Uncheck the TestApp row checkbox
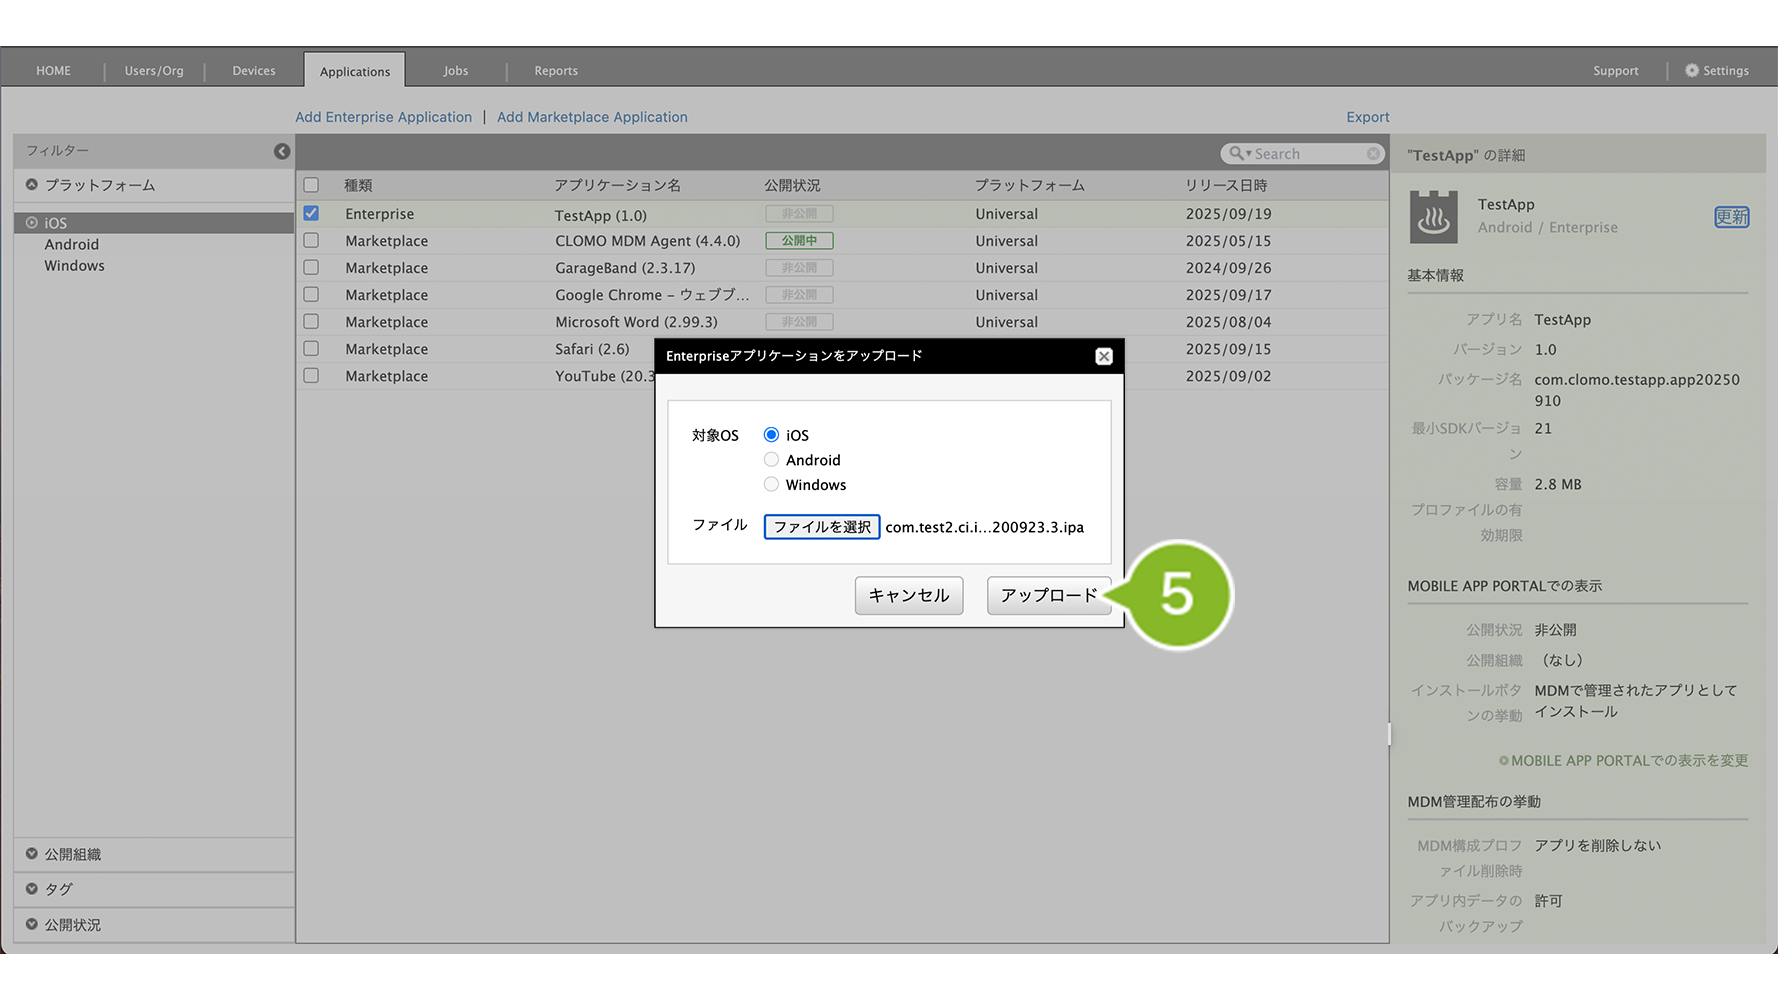The width and height of the screenshot is (1778, 1000). [311, 214]
